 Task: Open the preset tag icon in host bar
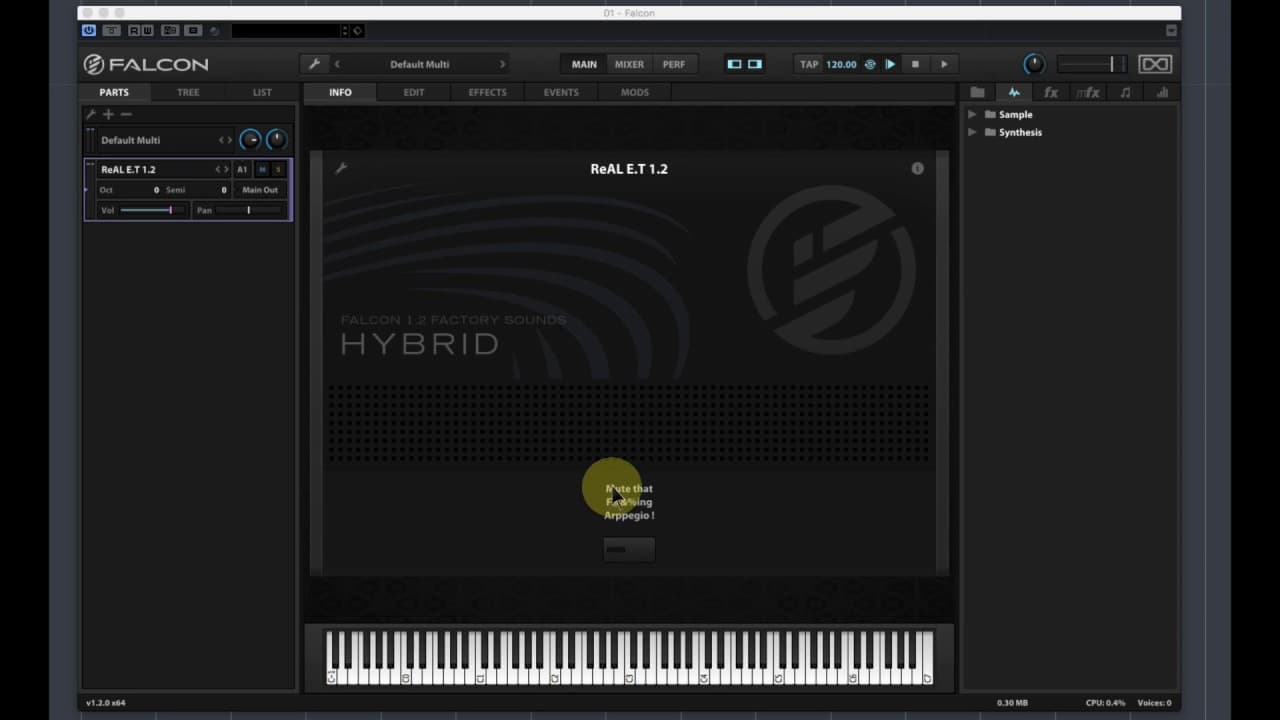coord(357,31)
